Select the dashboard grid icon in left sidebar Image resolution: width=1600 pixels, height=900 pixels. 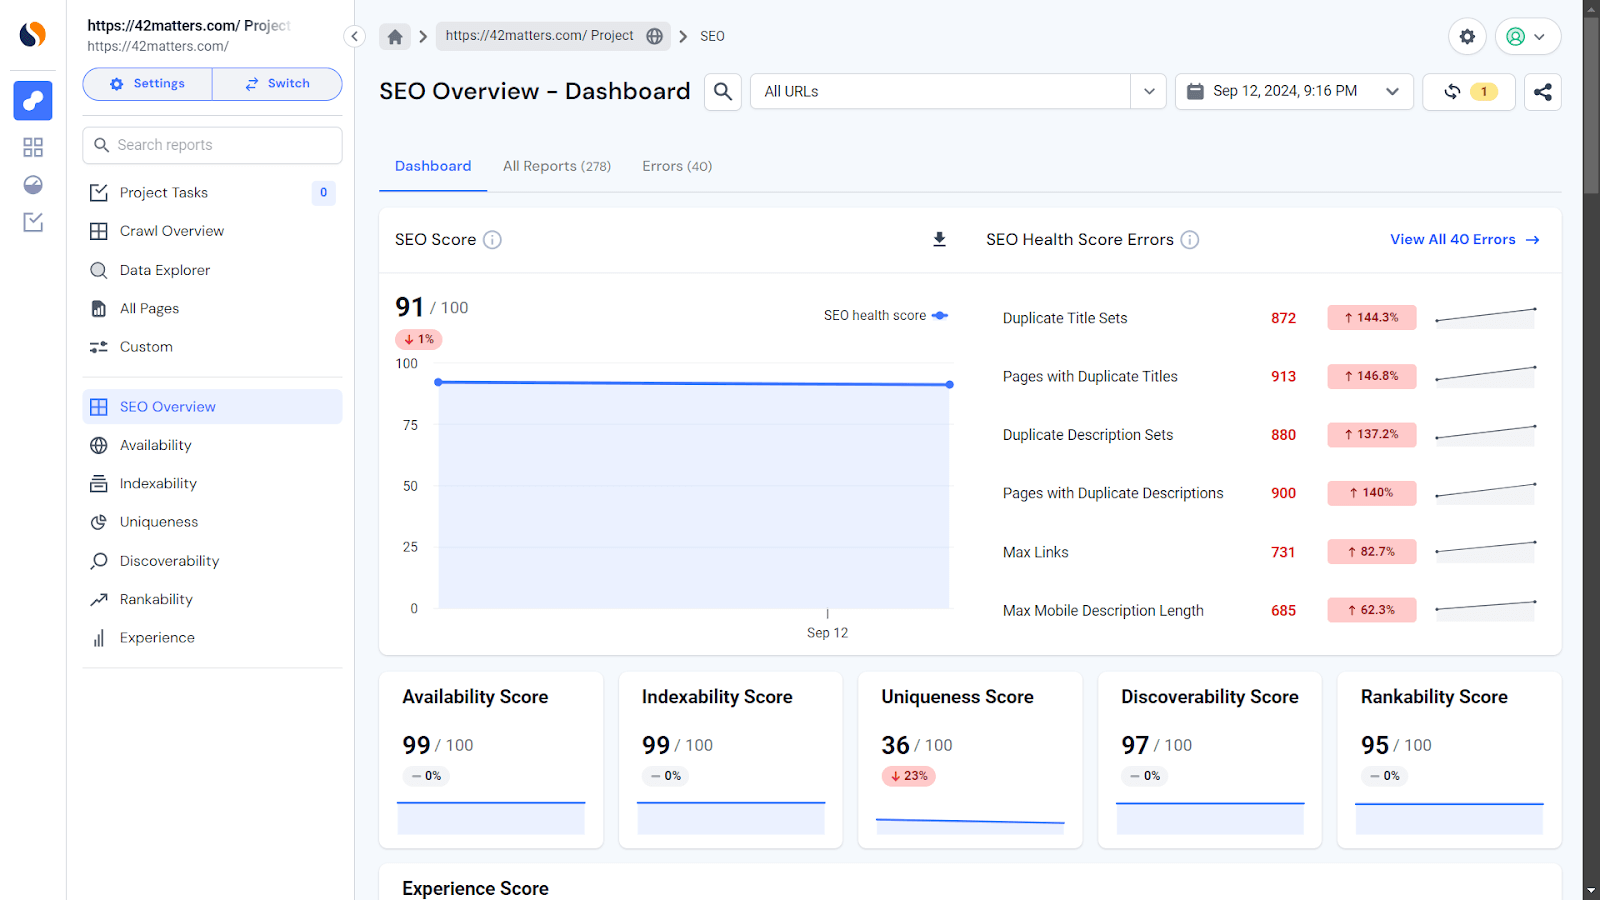click(x=32, y=146)
